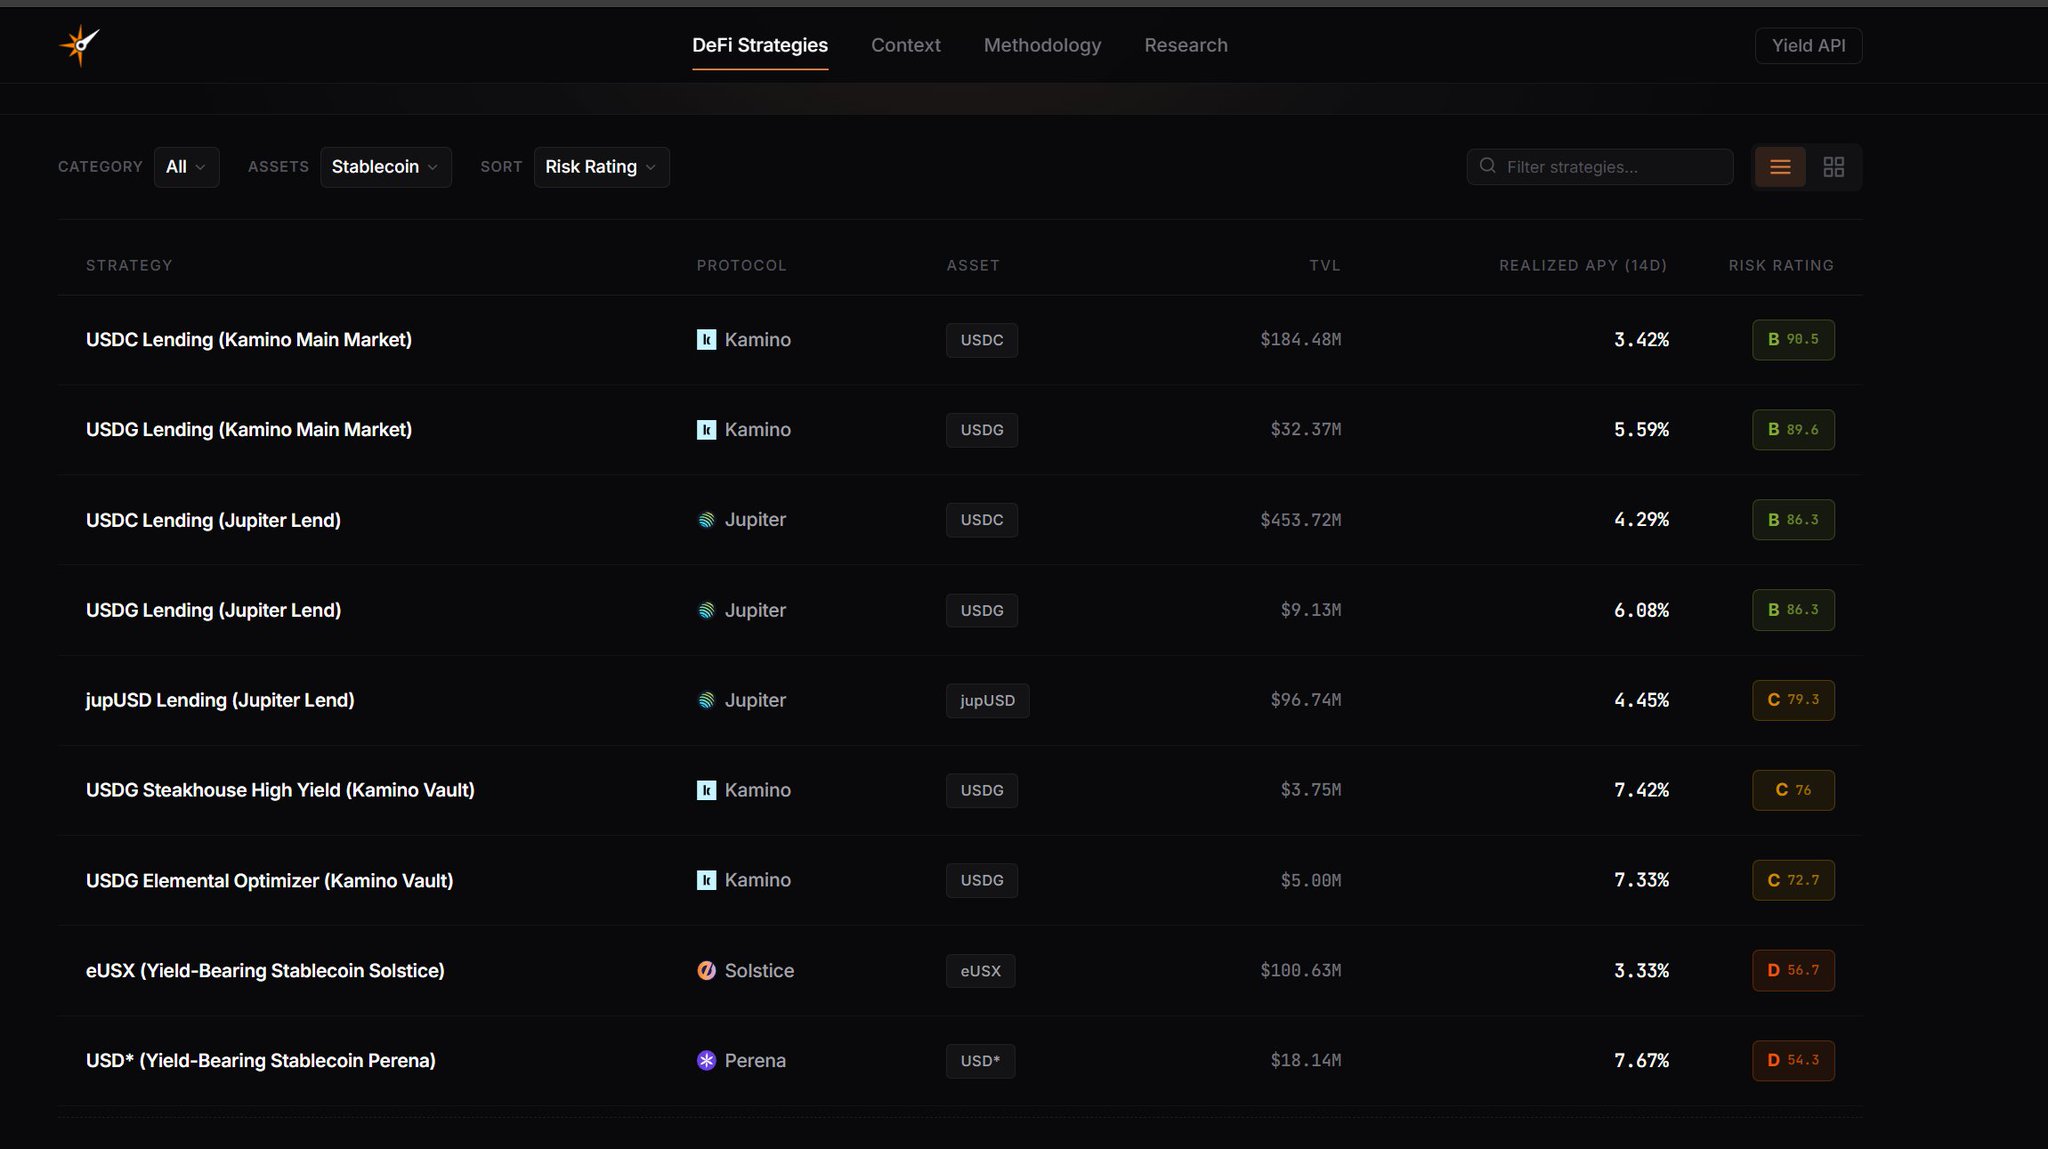Open the Research tab
Screen dimensions: 2048x1149
[1185, 45]
